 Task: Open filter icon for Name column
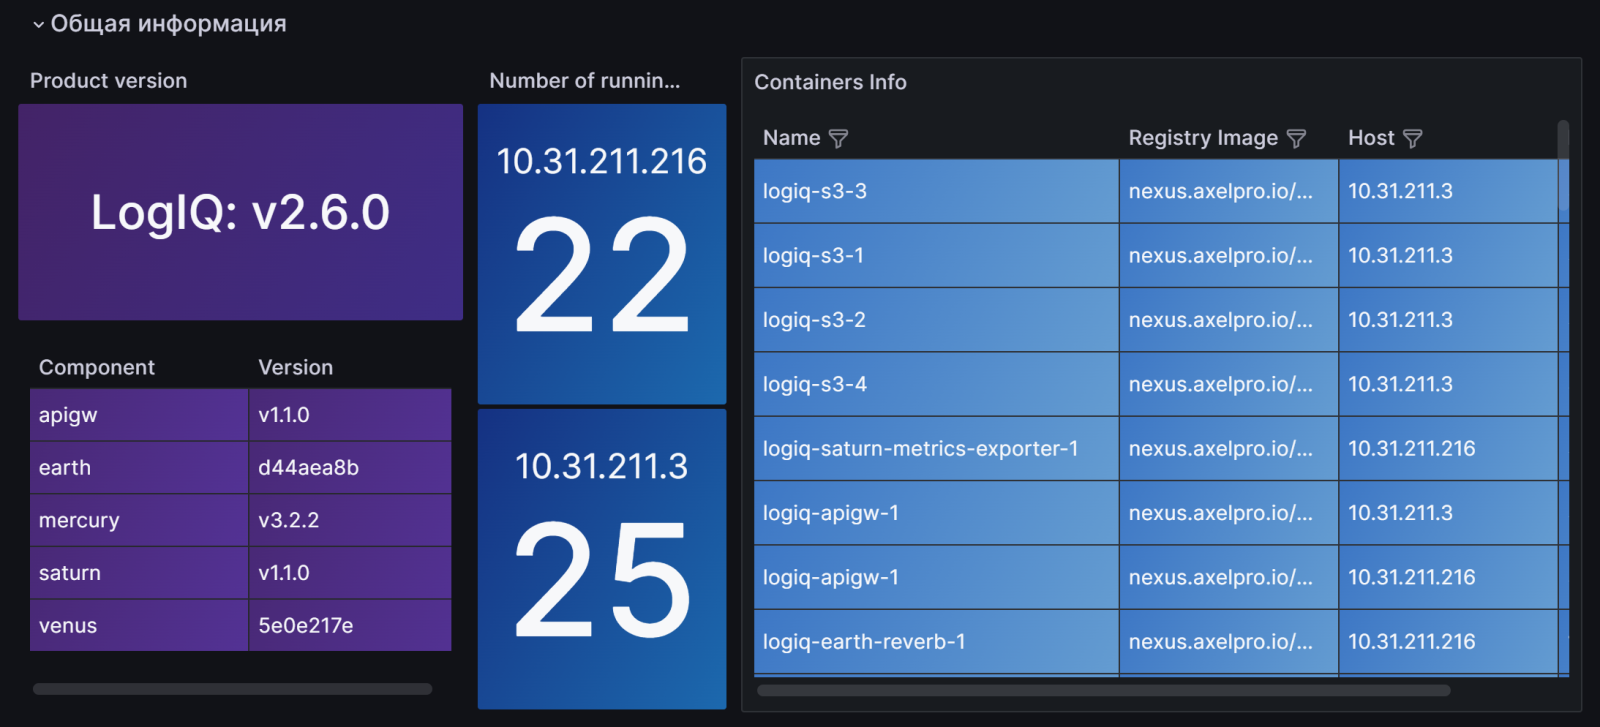(839, 139)
